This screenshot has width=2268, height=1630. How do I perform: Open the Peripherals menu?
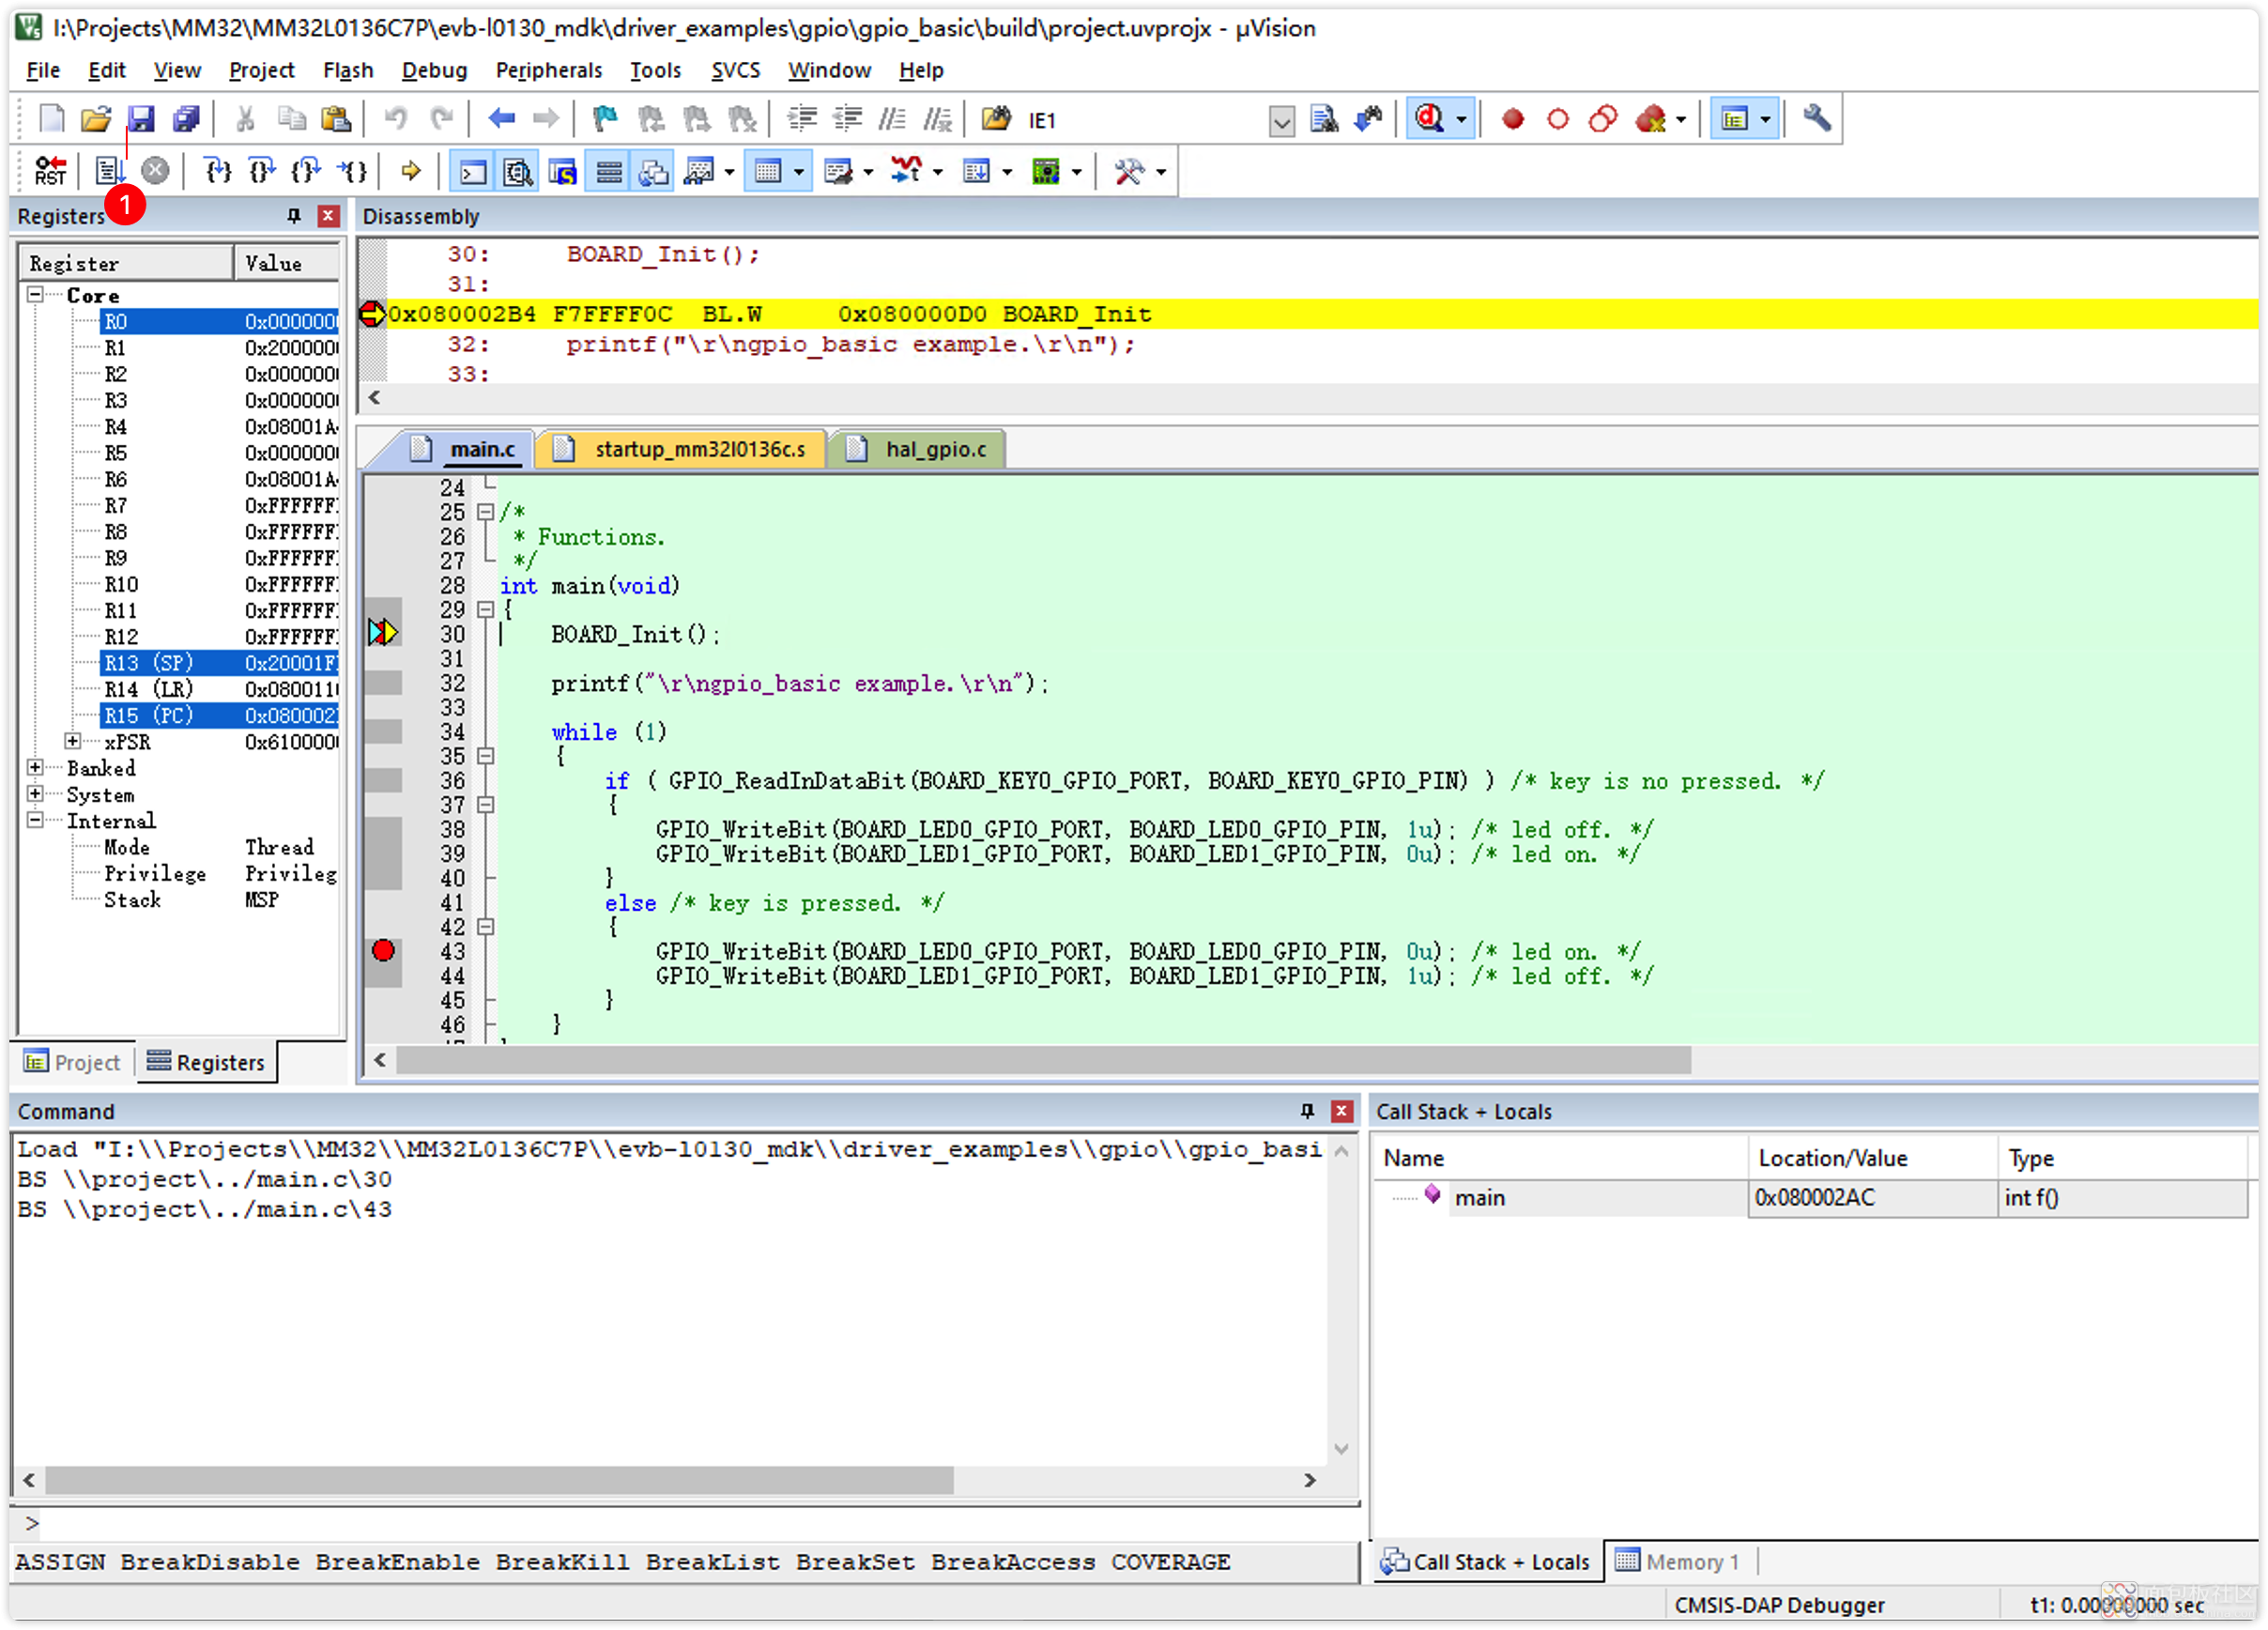pos(549,70)
